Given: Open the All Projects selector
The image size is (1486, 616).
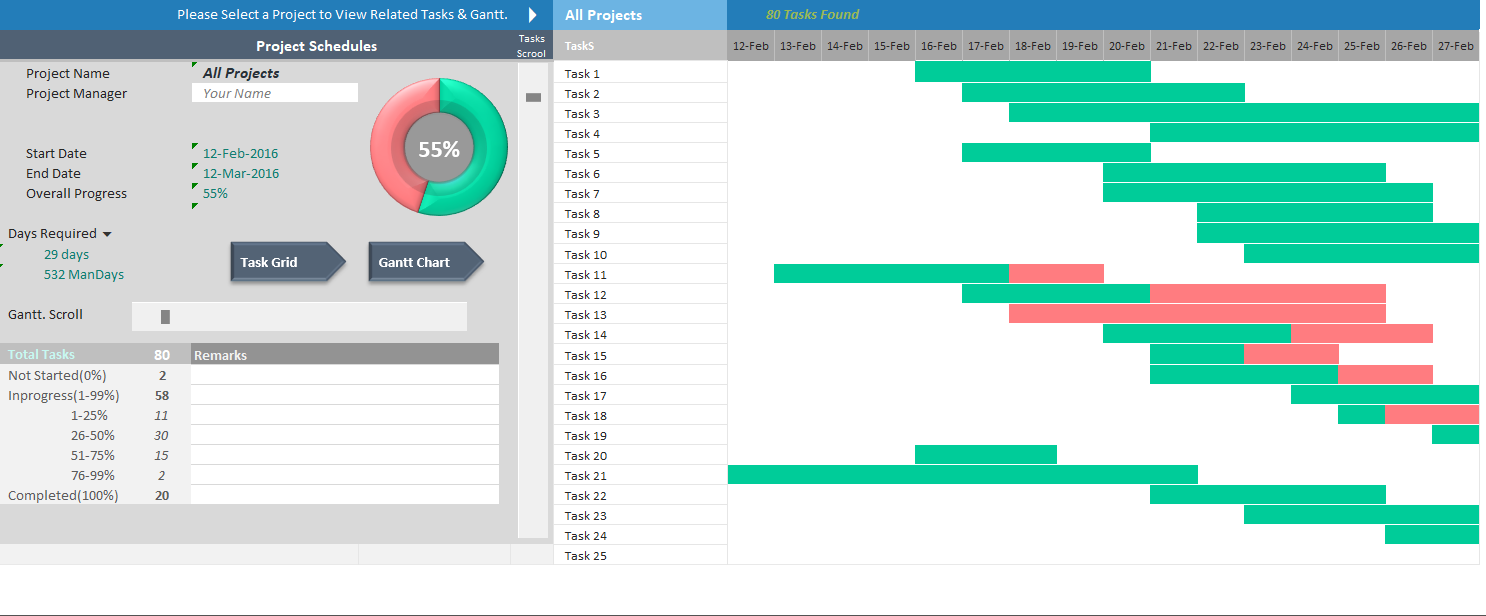Looking at the screenshot, I should (x=639, y=15).
